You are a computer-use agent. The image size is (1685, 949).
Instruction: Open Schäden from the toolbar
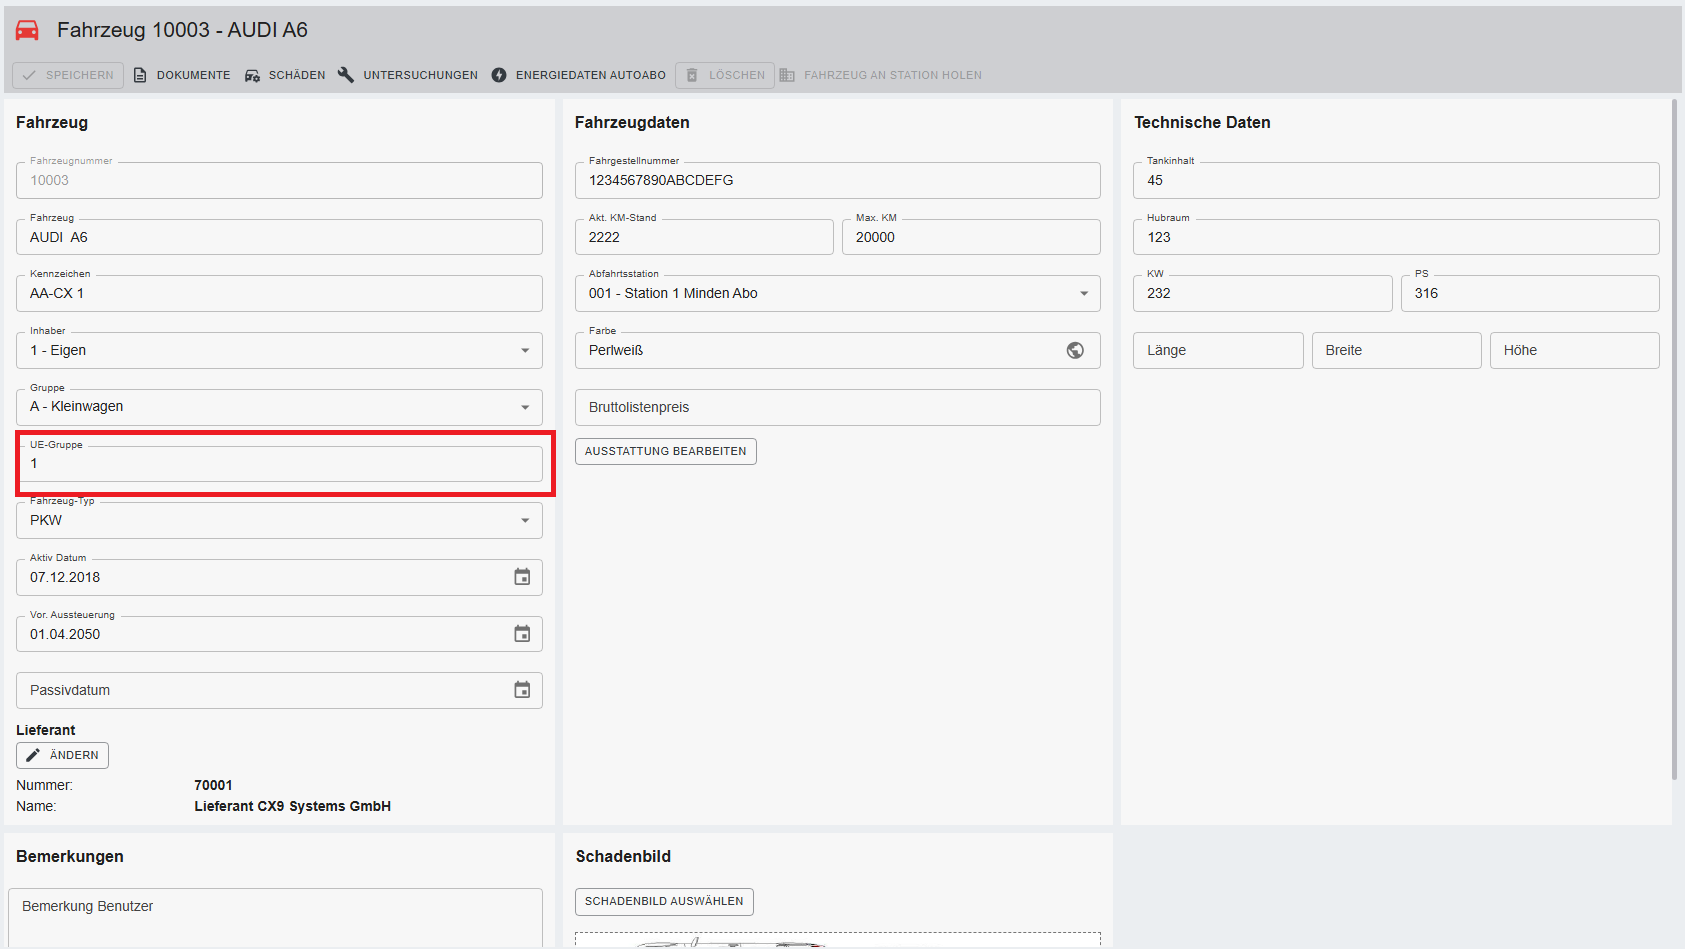(x=285, y=75)
